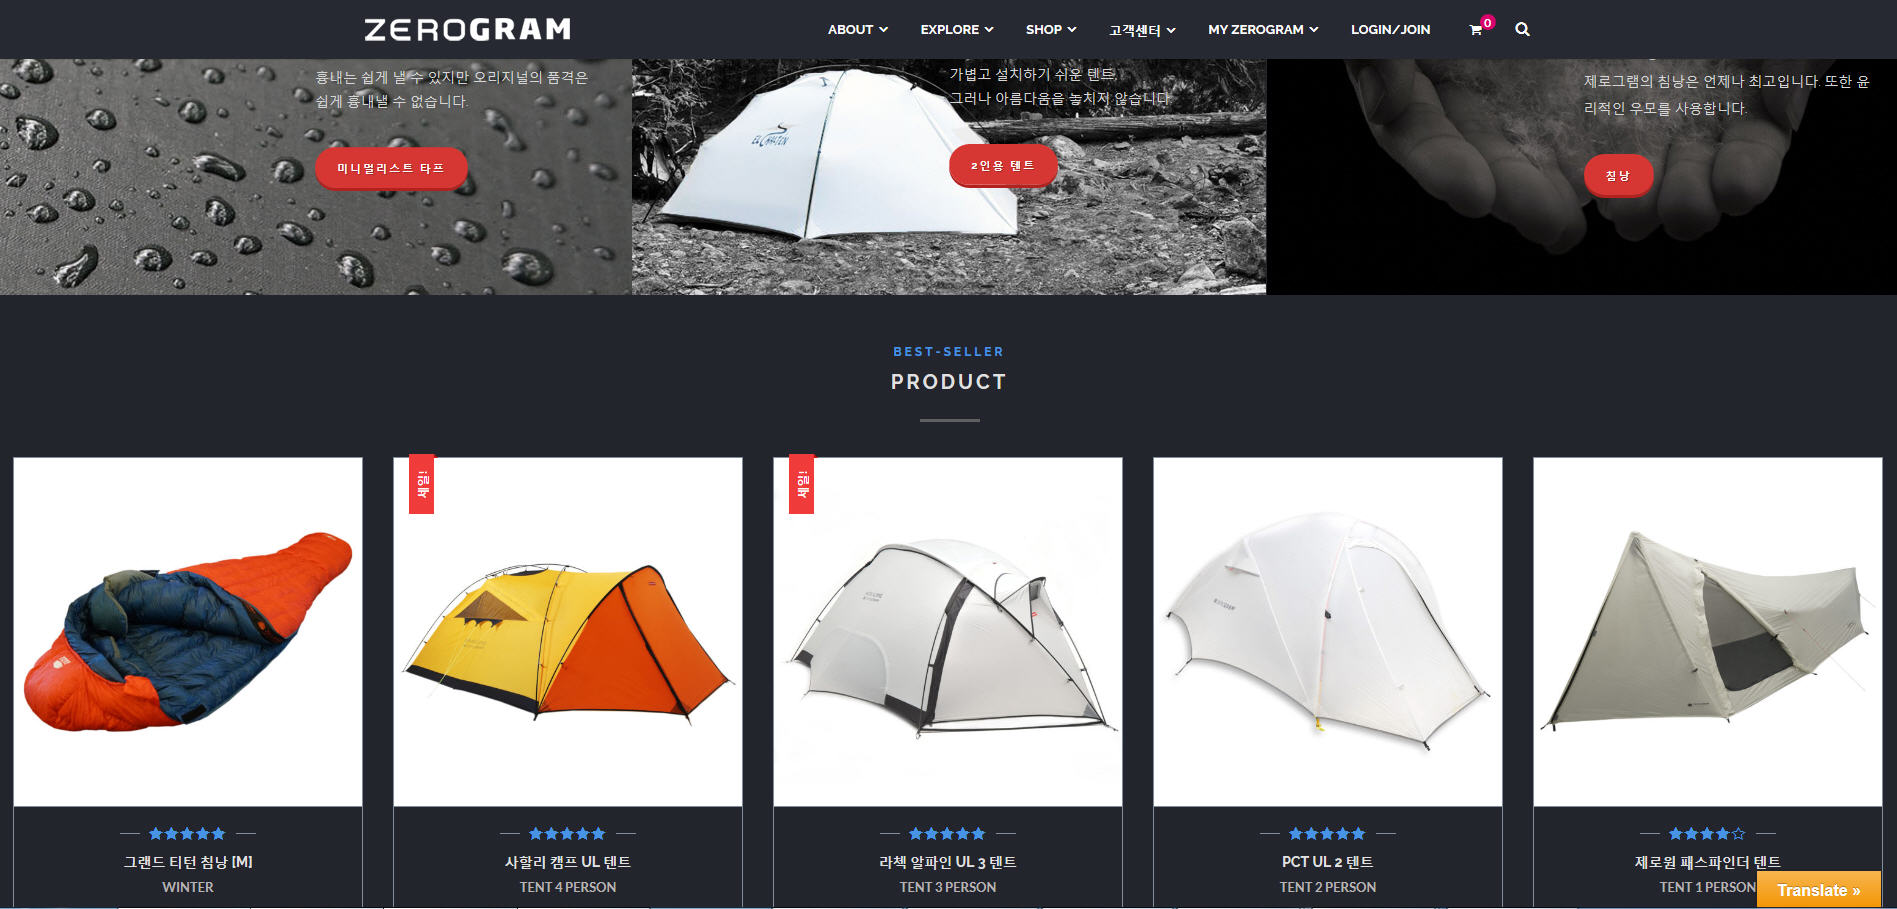This screenshot has width=1897, height=909.
Task: Open the PCT UL 2 텐트 product link
Action: coord(1327,862)
